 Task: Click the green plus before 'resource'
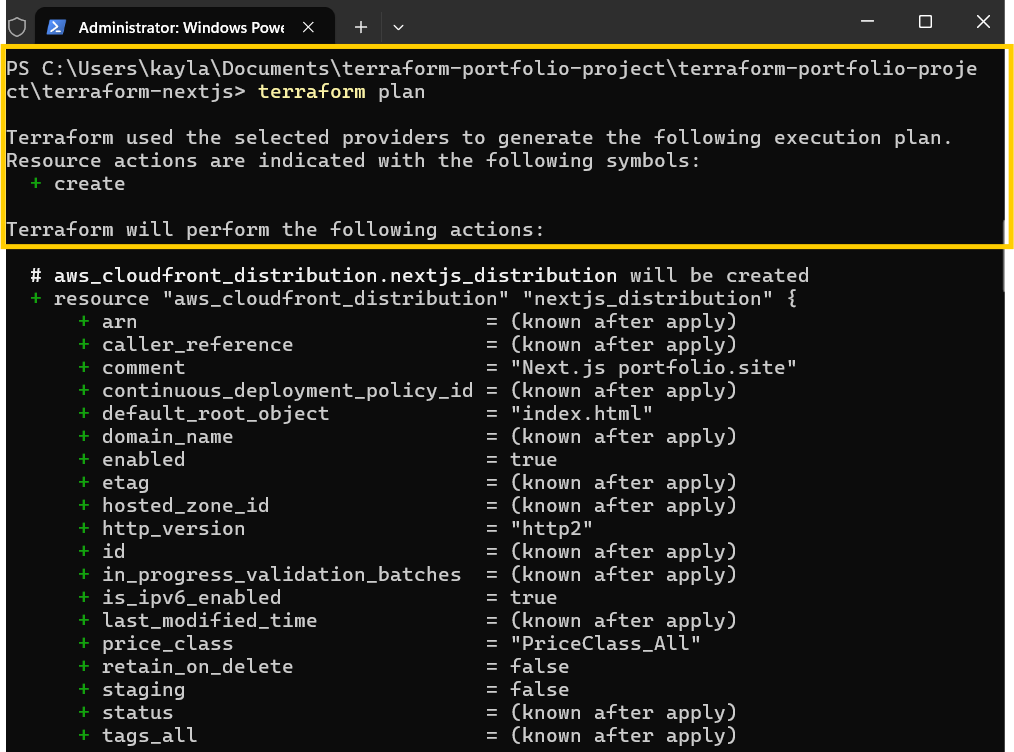tap(36, 298)
